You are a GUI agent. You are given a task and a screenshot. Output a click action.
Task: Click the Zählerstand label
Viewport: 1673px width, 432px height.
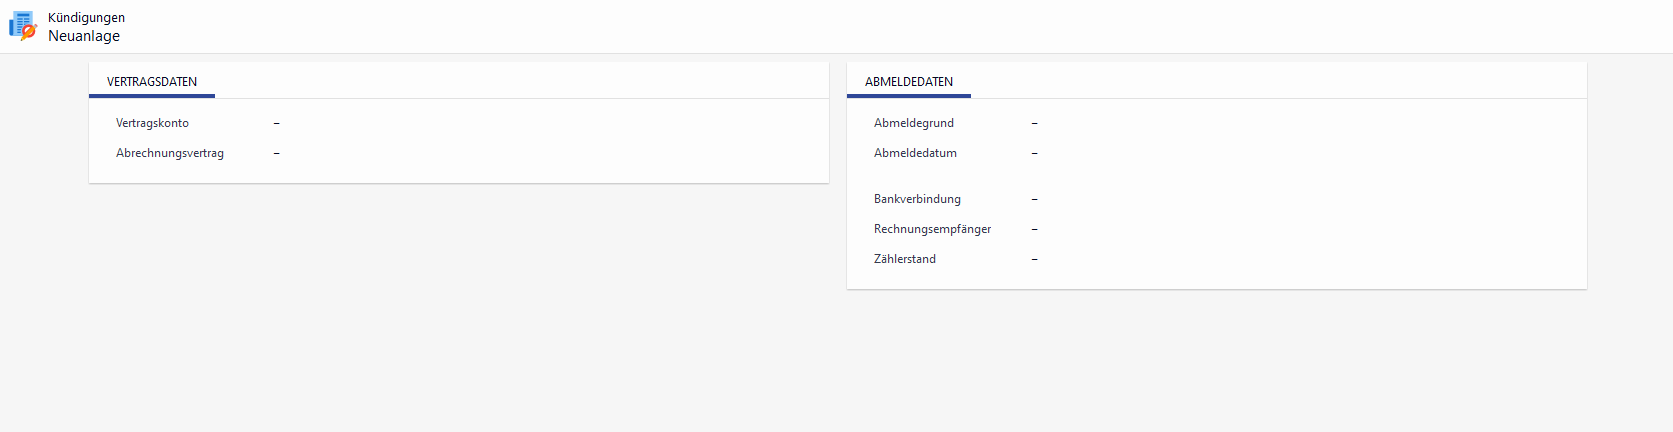905,259
